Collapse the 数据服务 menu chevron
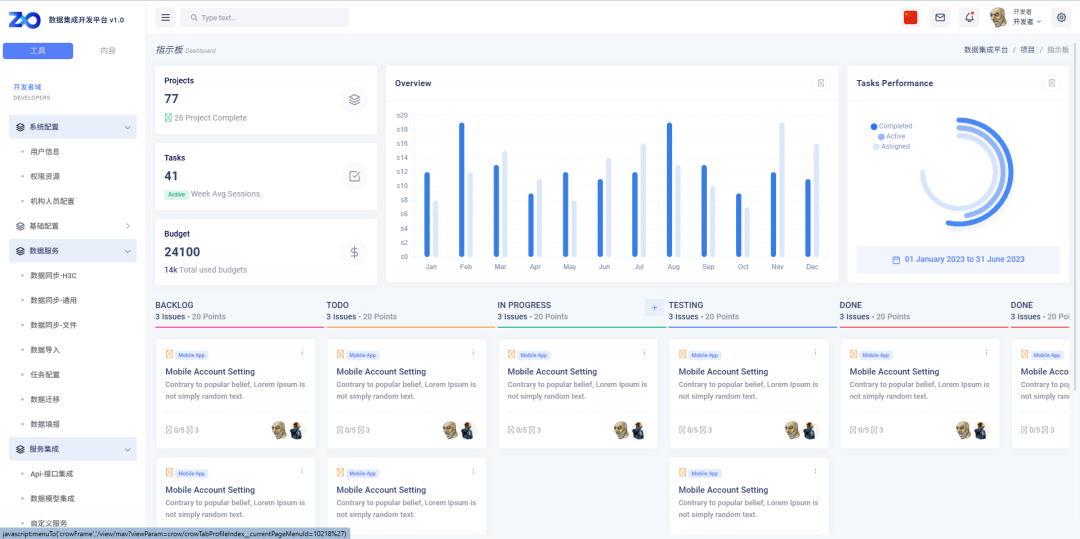The image size is (1080, 539). (x=127, y=251)
